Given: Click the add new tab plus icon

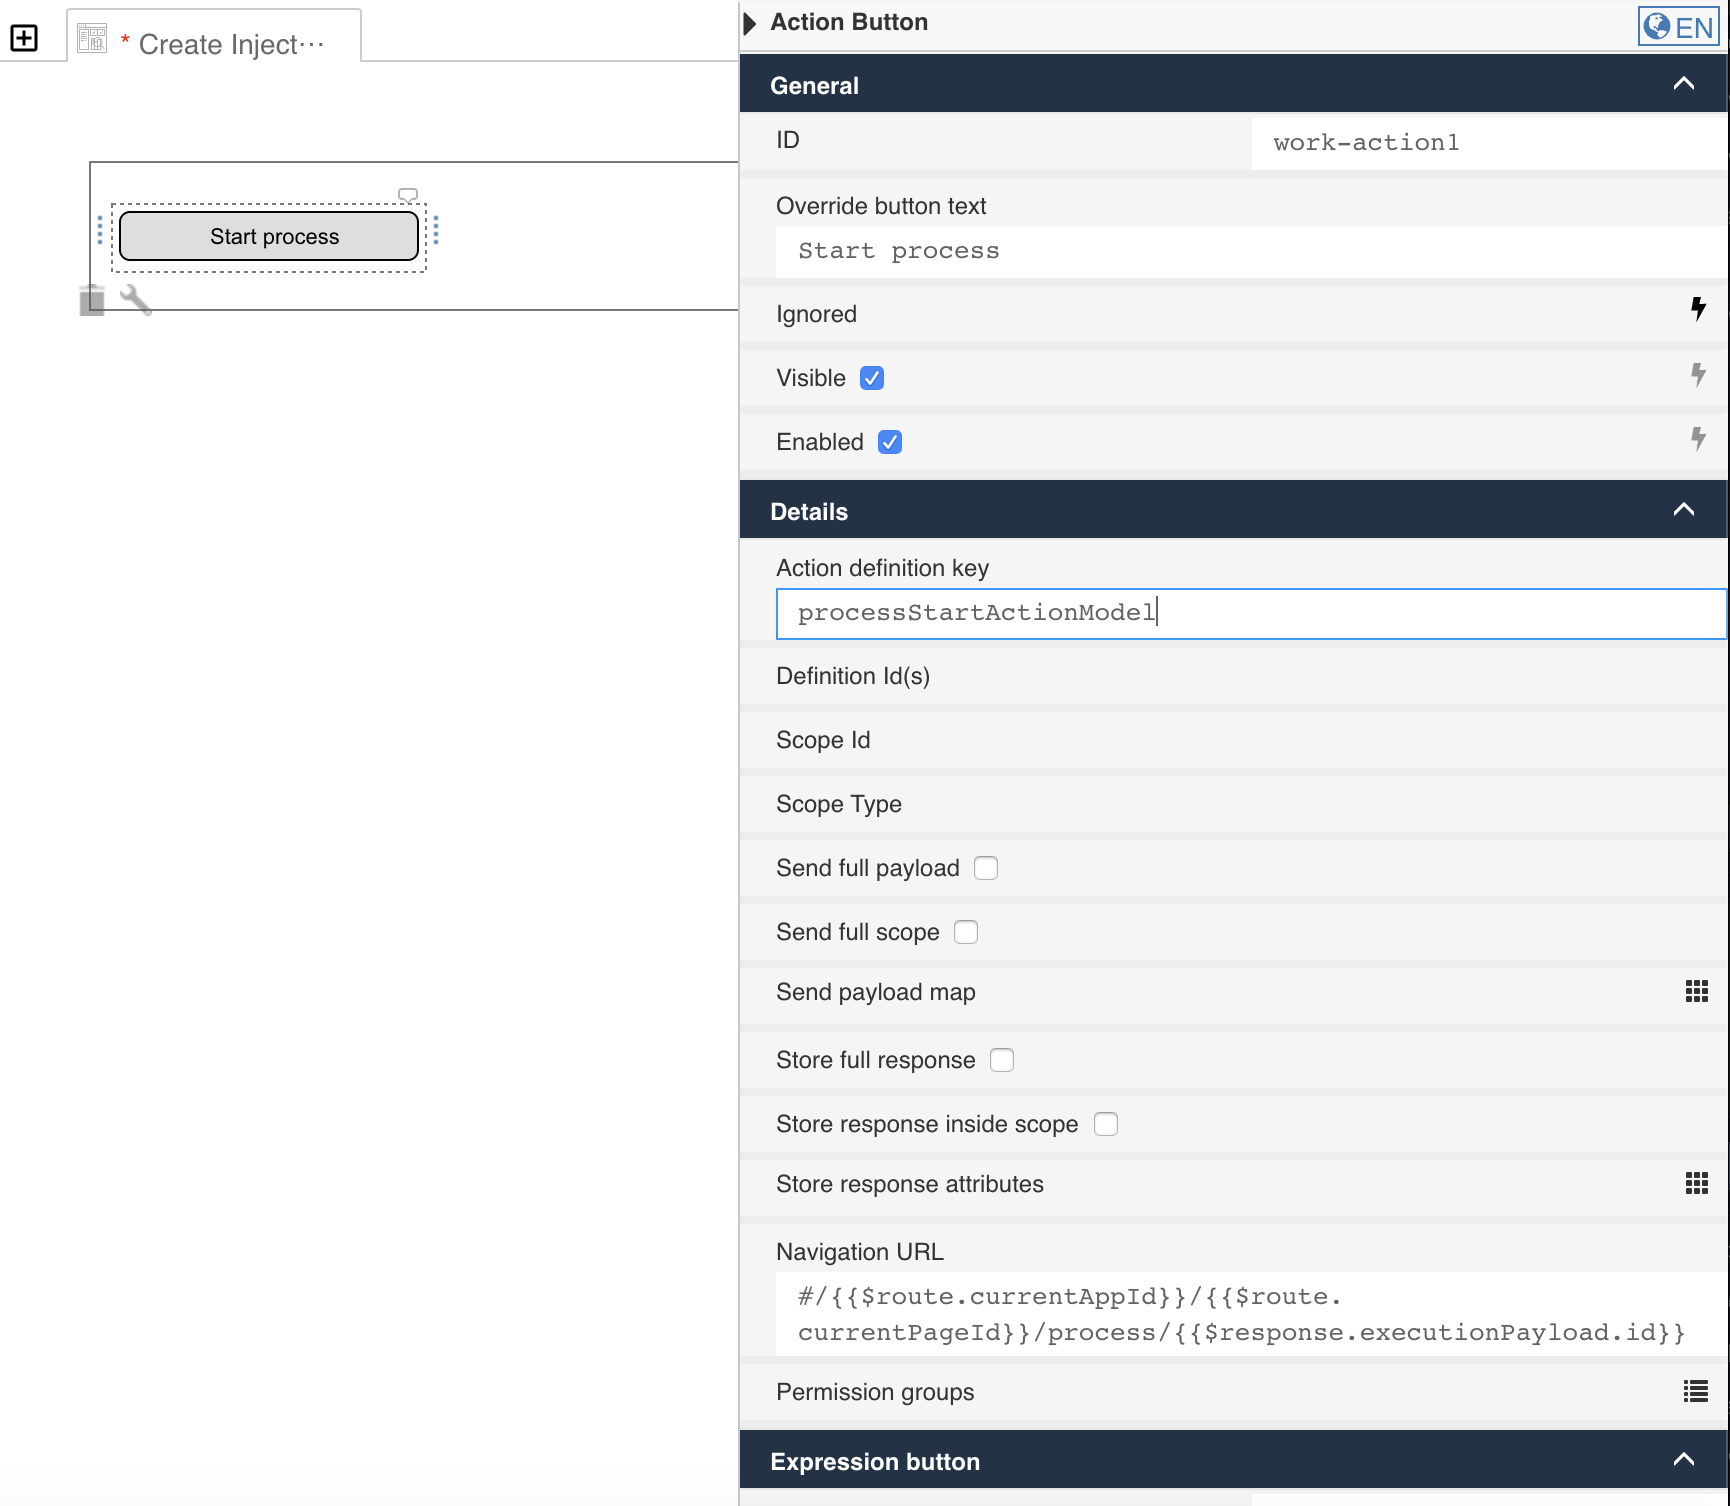Looking at the screenshot, I should pyautogui.click(x=24, y=38).
